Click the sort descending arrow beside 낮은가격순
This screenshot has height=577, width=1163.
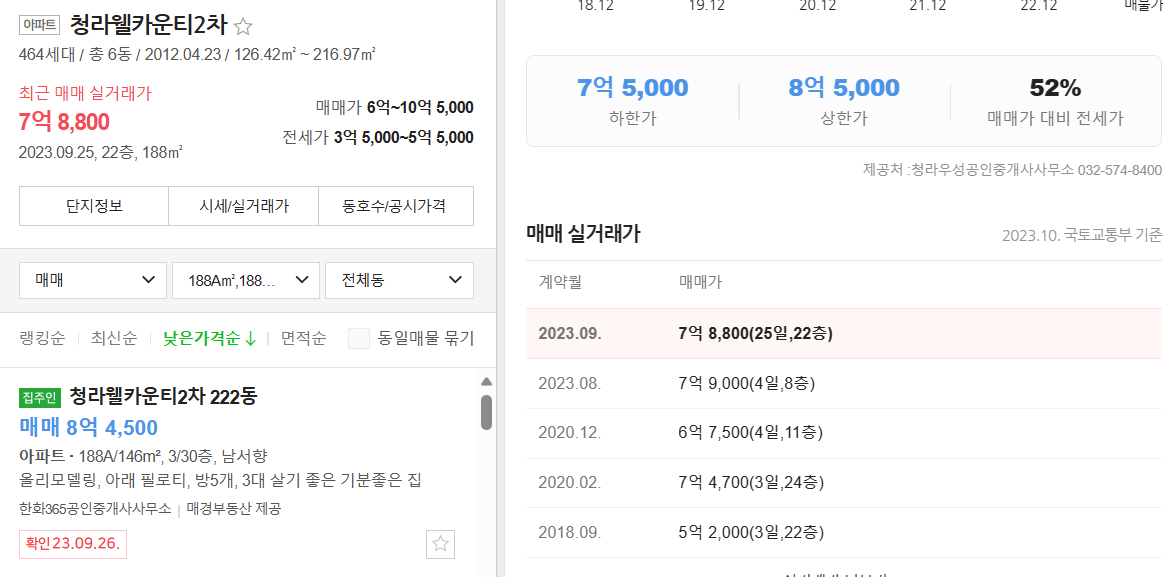[247, 338]
